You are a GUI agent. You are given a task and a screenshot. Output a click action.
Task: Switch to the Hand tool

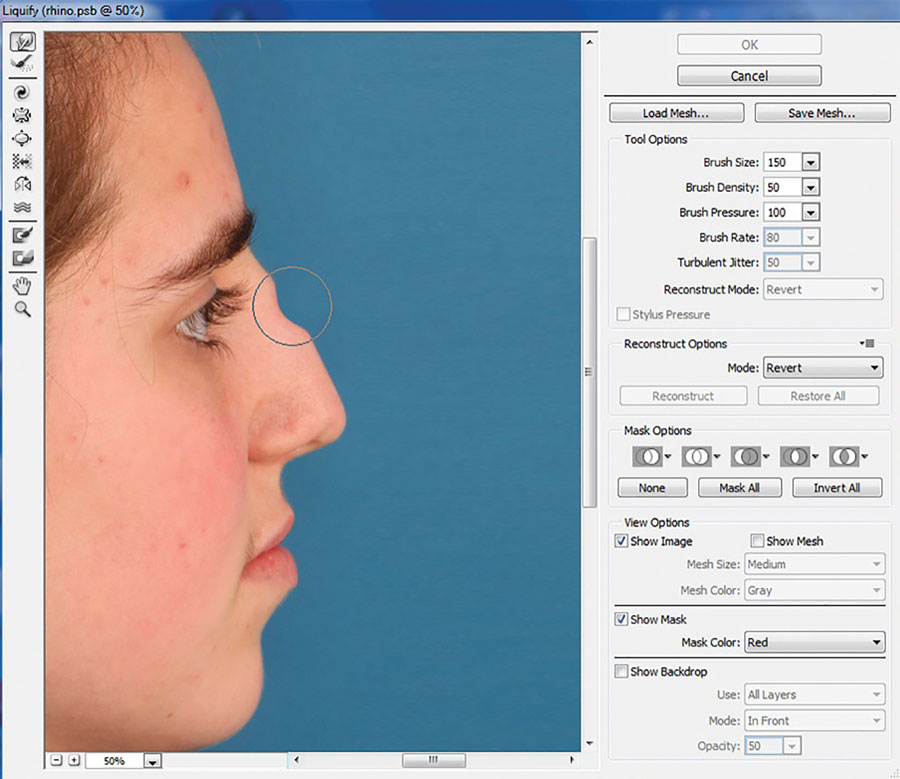[x=21, y=286]
